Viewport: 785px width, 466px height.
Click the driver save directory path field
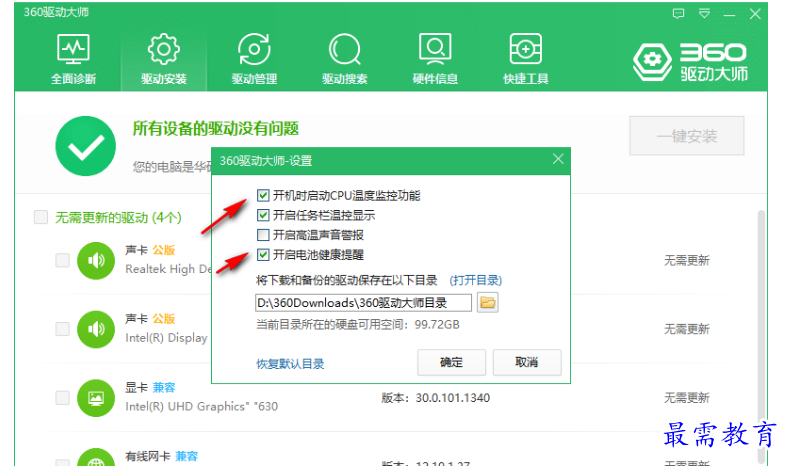coord(363,303)
